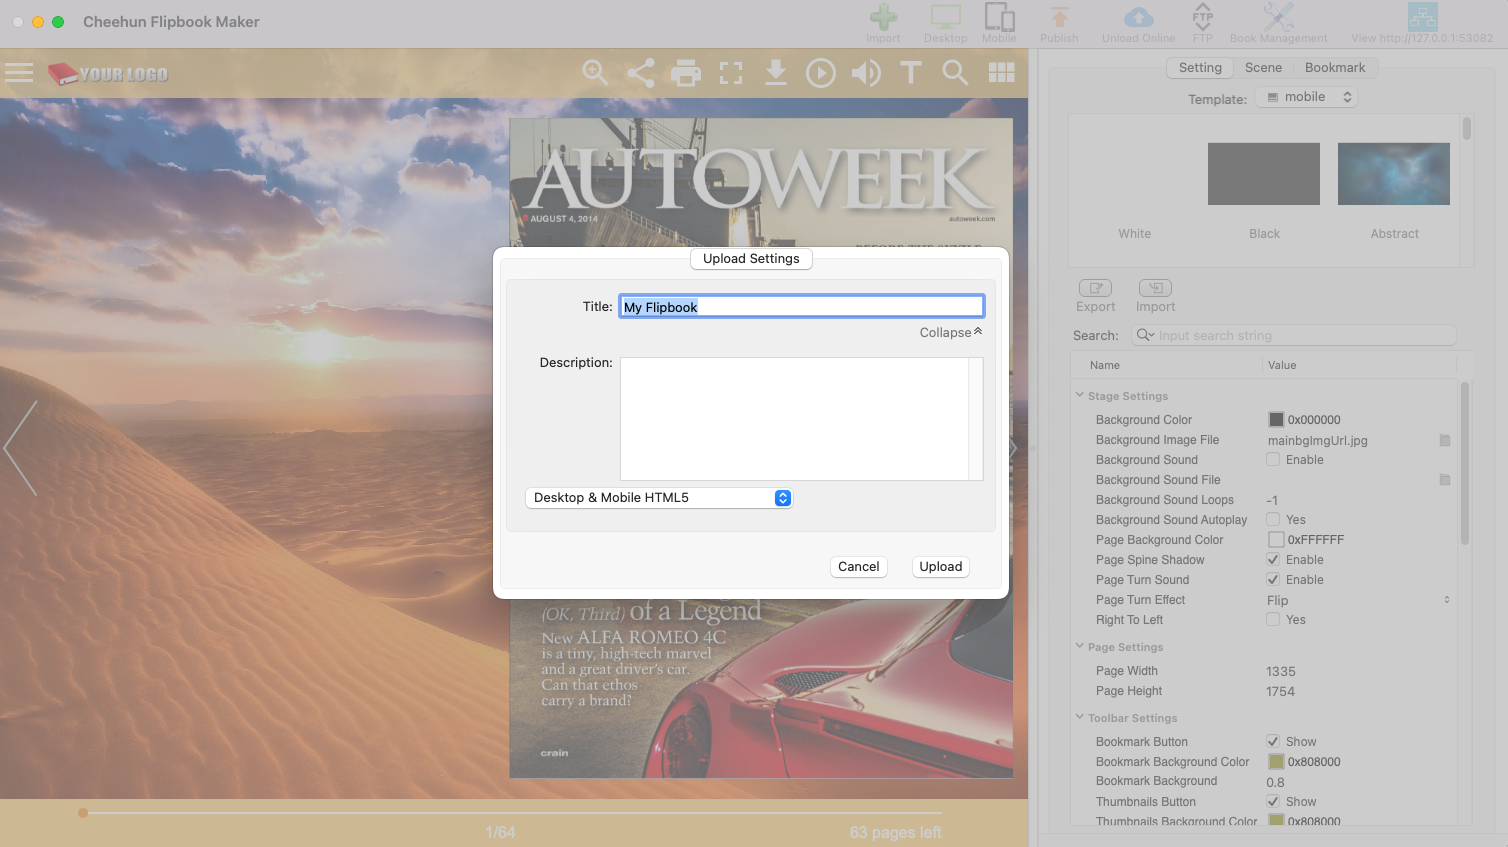Open Book Management tools icon
Screen dimensions: 1508x847
click(1278, 18)
